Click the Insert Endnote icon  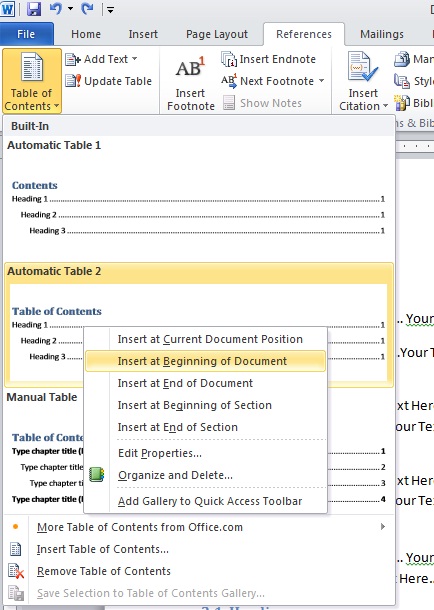229,59
